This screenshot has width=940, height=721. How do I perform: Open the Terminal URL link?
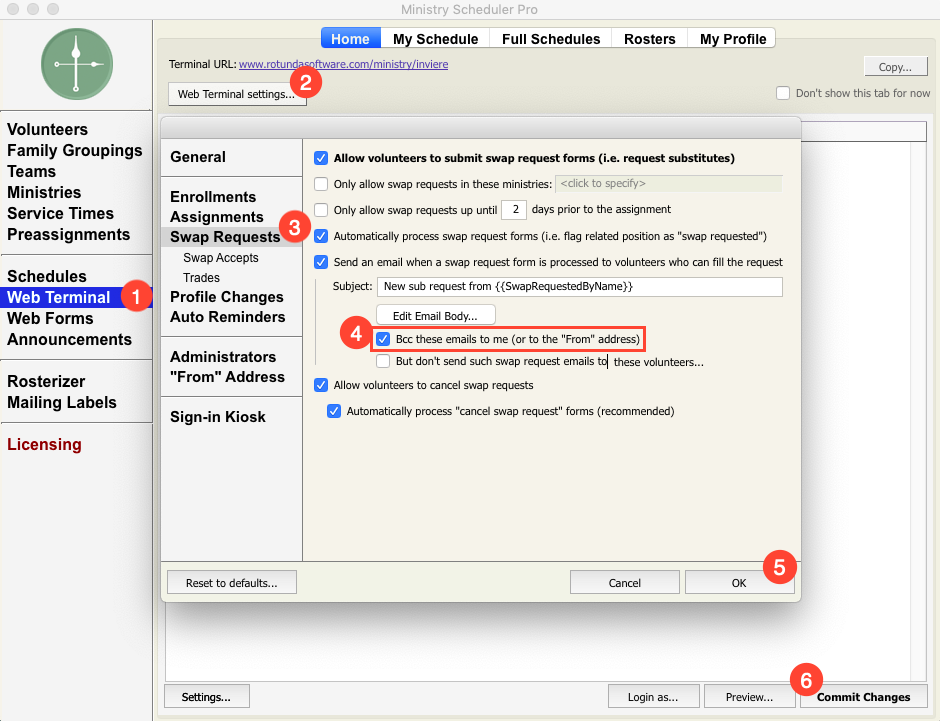point(344,64)
